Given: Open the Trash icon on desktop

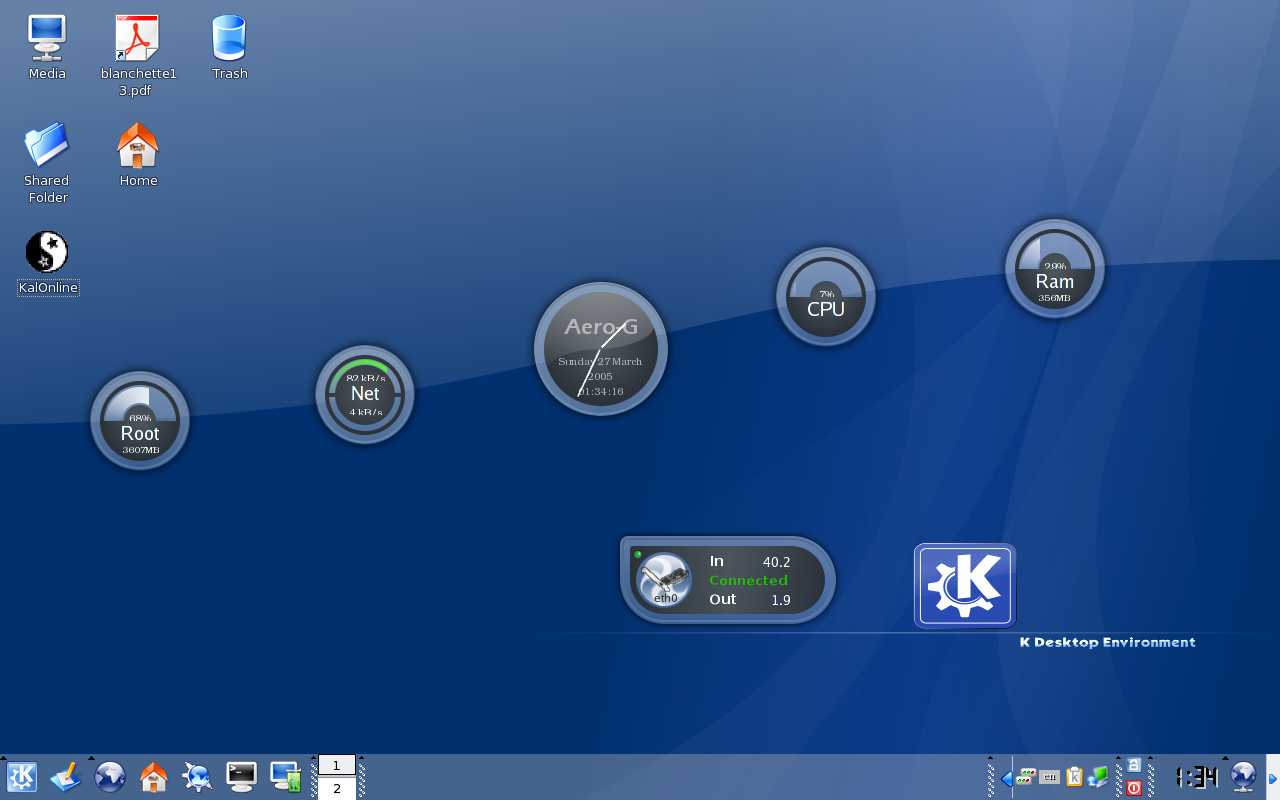Looking at the screenshot, I should [x=229, y=38].
